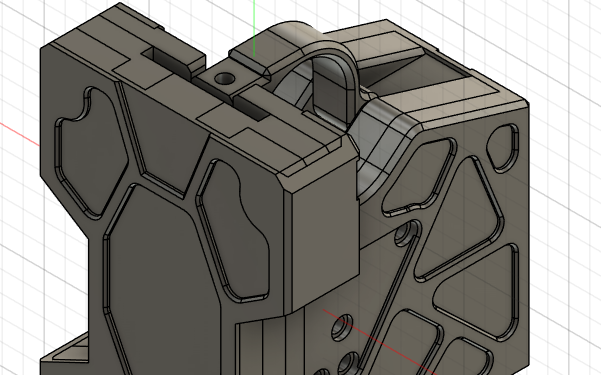Click the V-shaped pocket on left face
The image size is (601, 375).
click(163, 134)
